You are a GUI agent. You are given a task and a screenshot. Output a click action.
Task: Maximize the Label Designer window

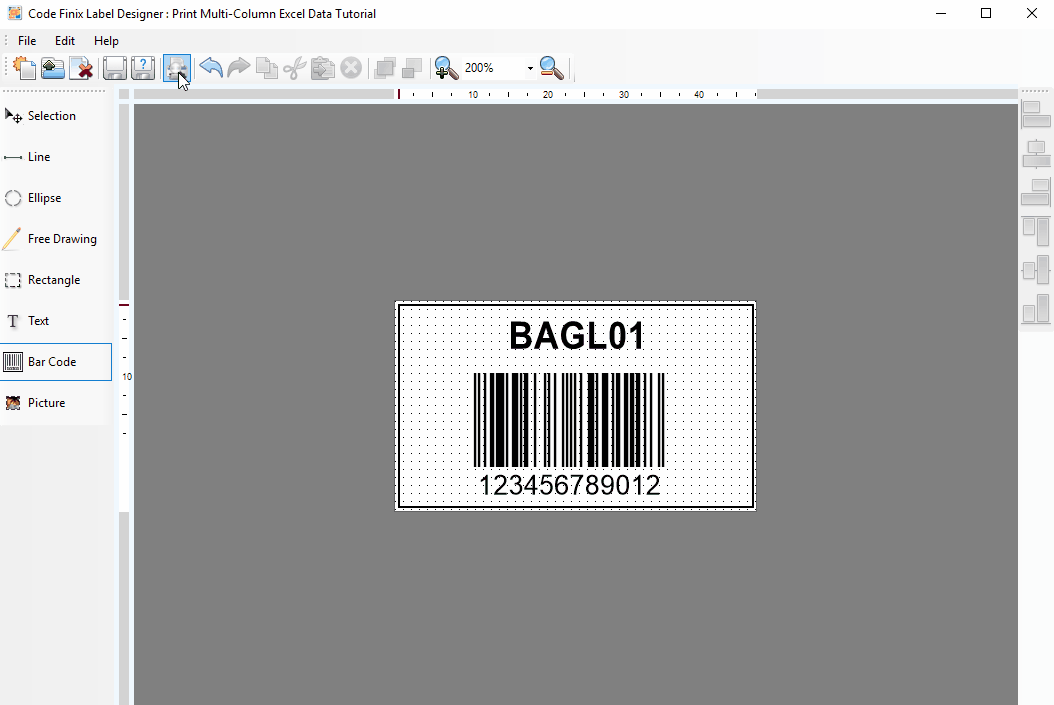click(x=986, y=13)
